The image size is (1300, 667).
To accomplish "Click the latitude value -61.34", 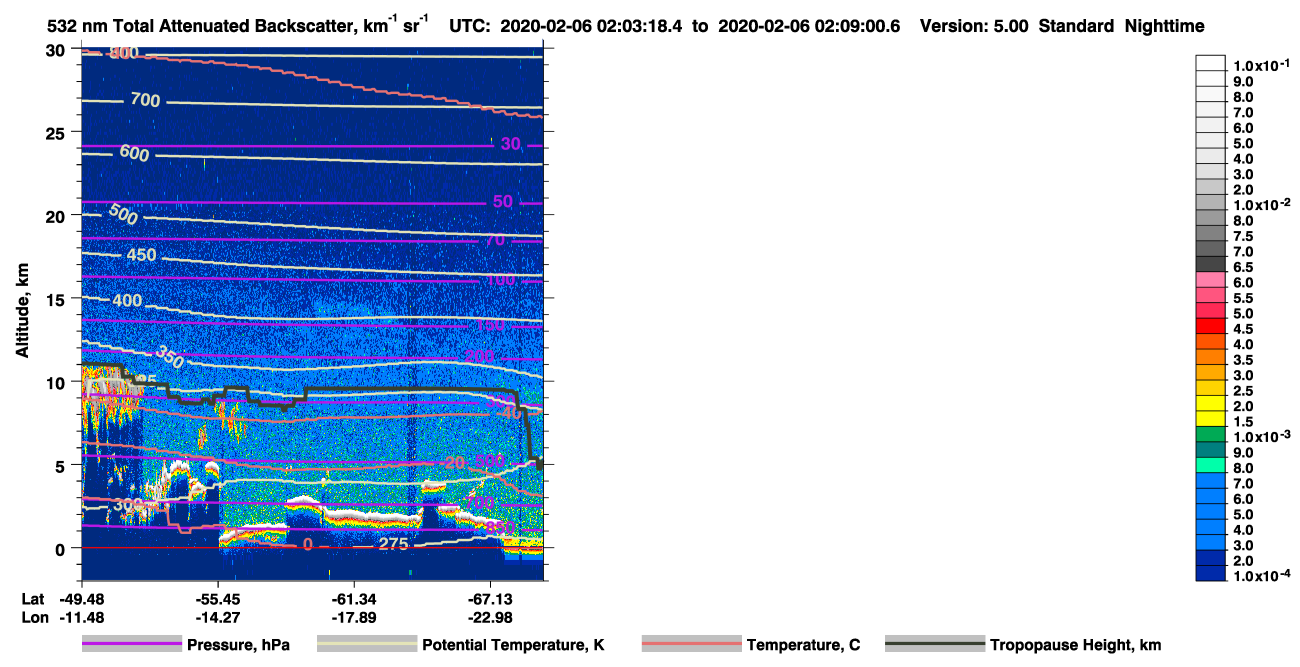I will pyautogui.click(x=354, y=598).
